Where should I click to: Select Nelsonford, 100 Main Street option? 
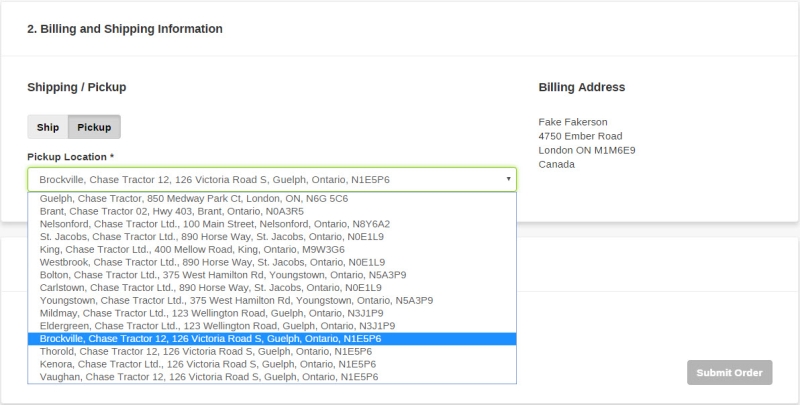coord(272,224)
